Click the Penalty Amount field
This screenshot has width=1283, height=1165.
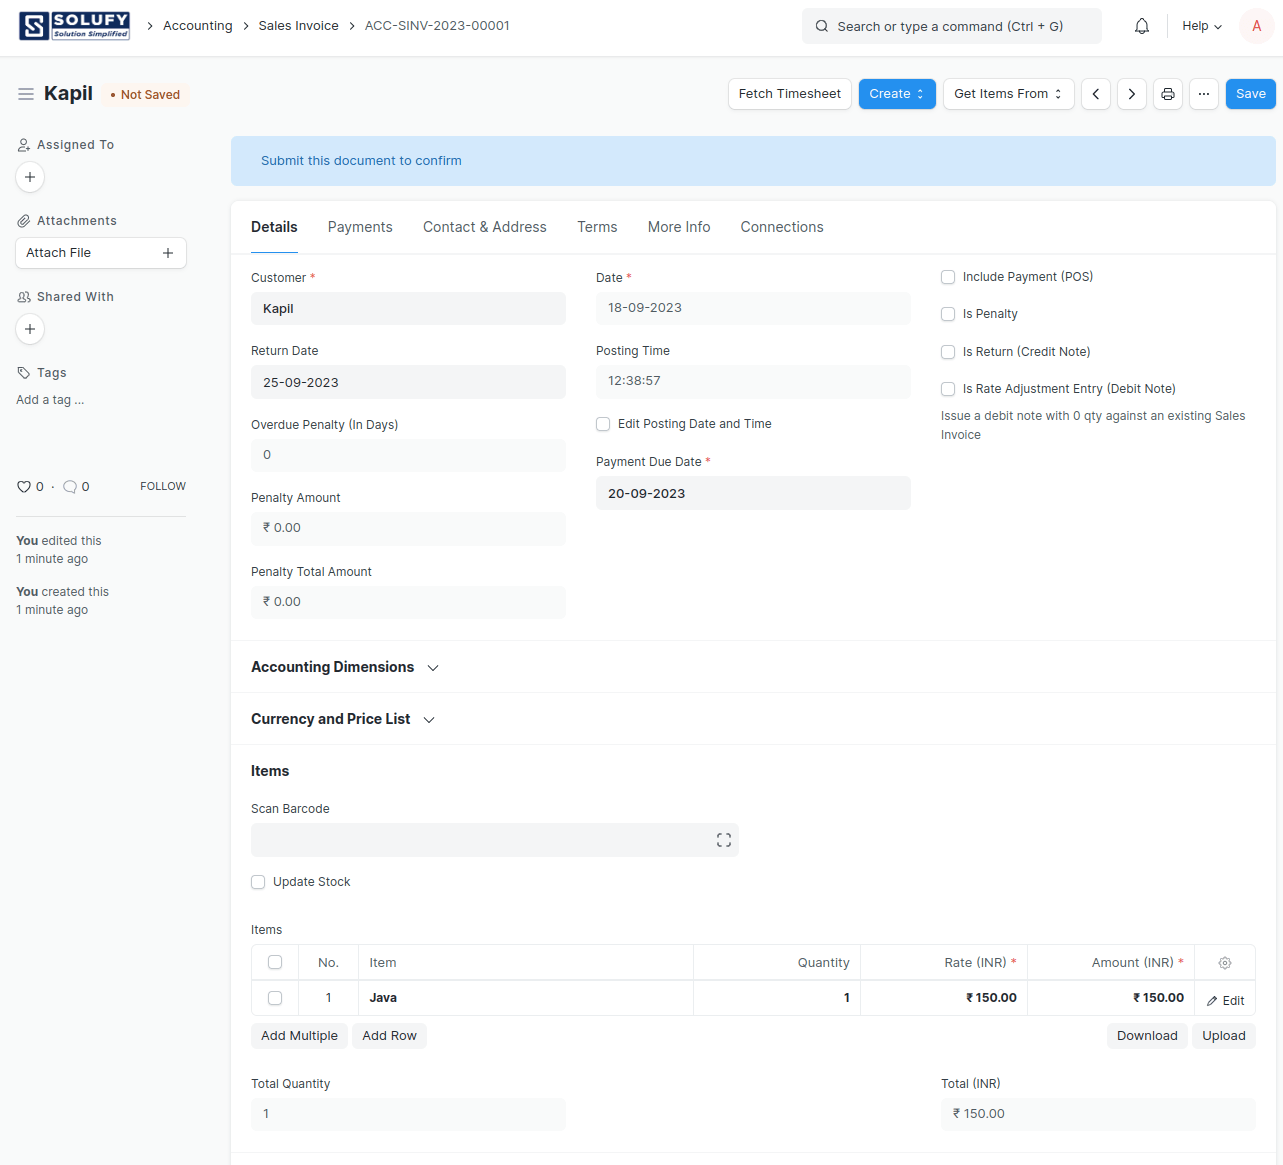[408, 528]
